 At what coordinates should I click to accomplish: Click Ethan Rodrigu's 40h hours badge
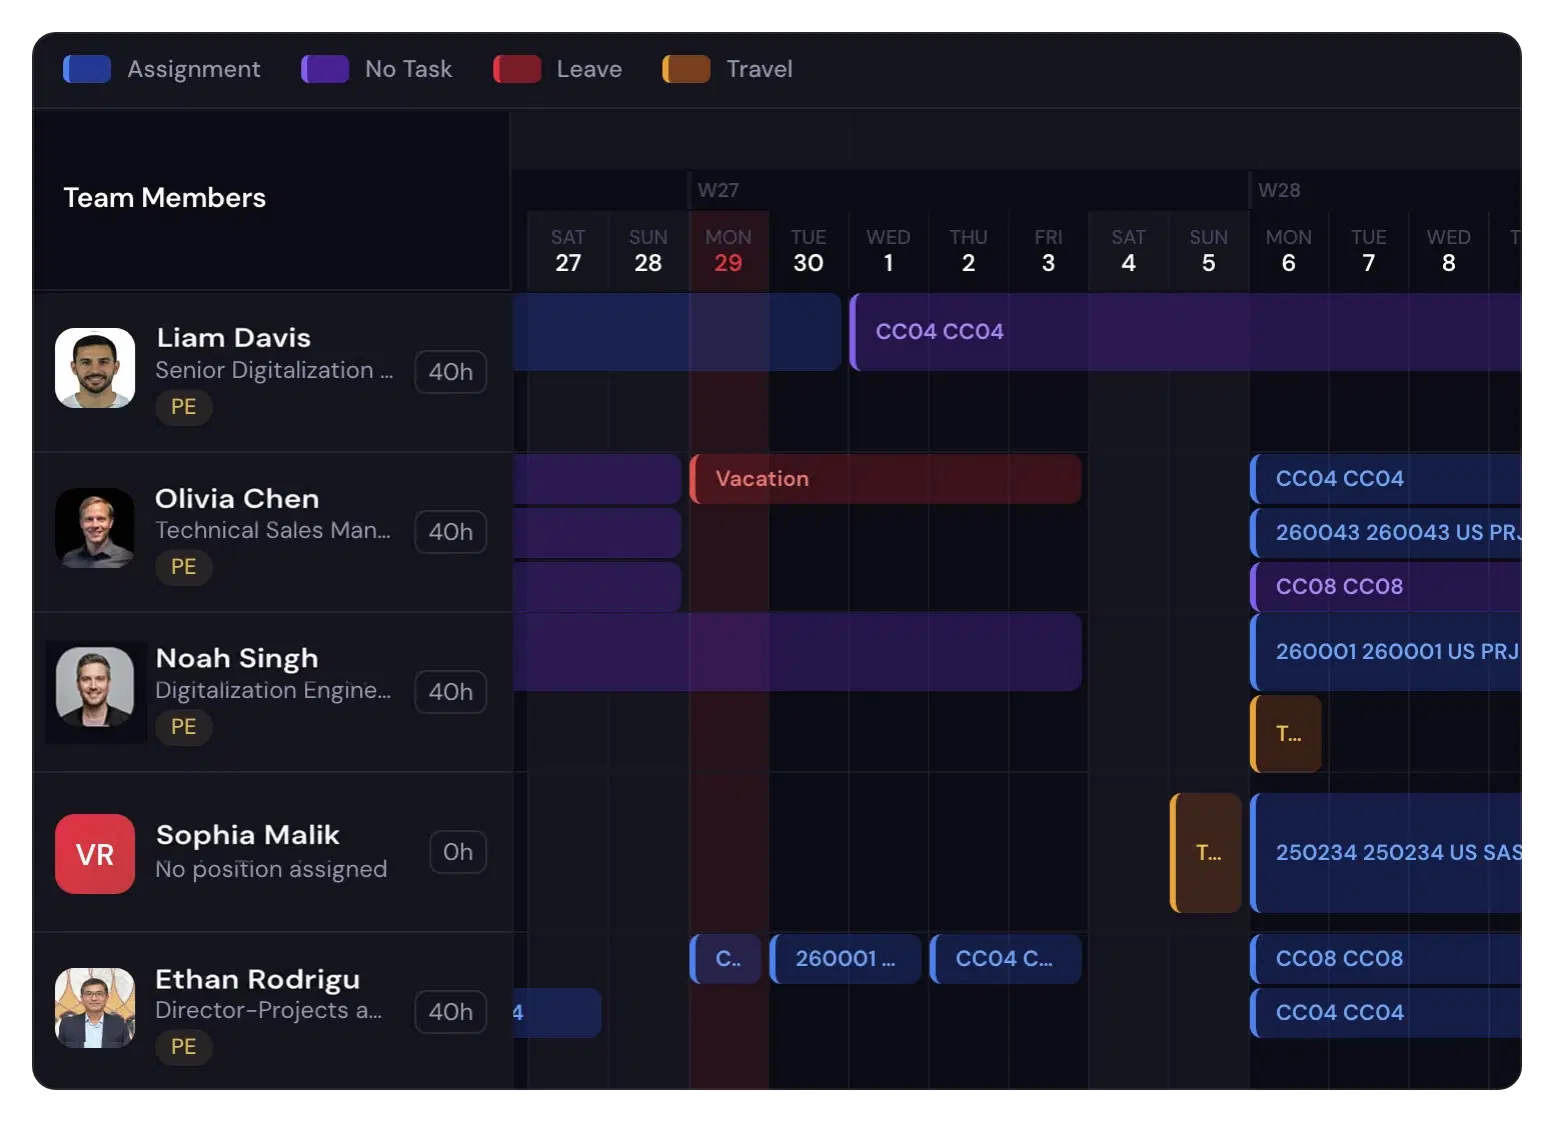(451, 1012)
